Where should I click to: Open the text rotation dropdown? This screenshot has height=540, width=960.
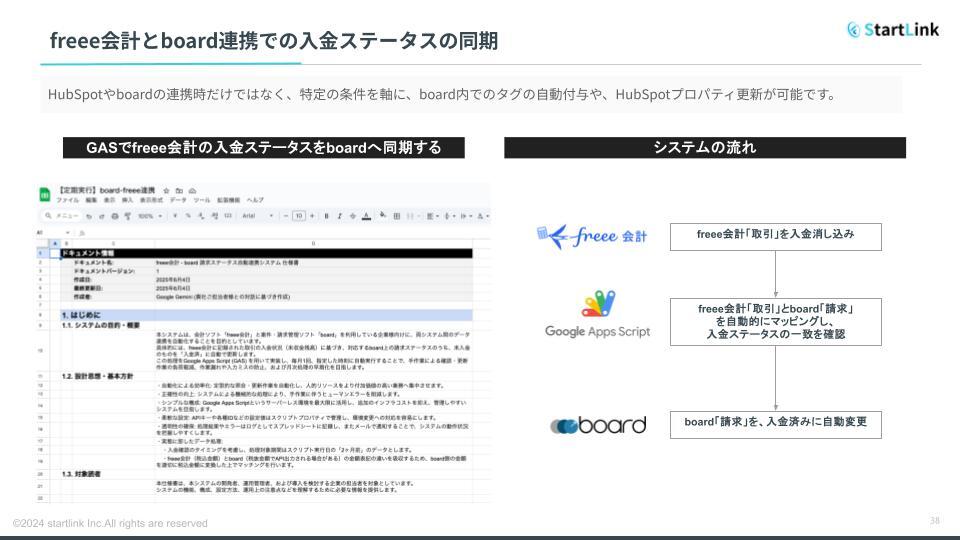point(483,216)
